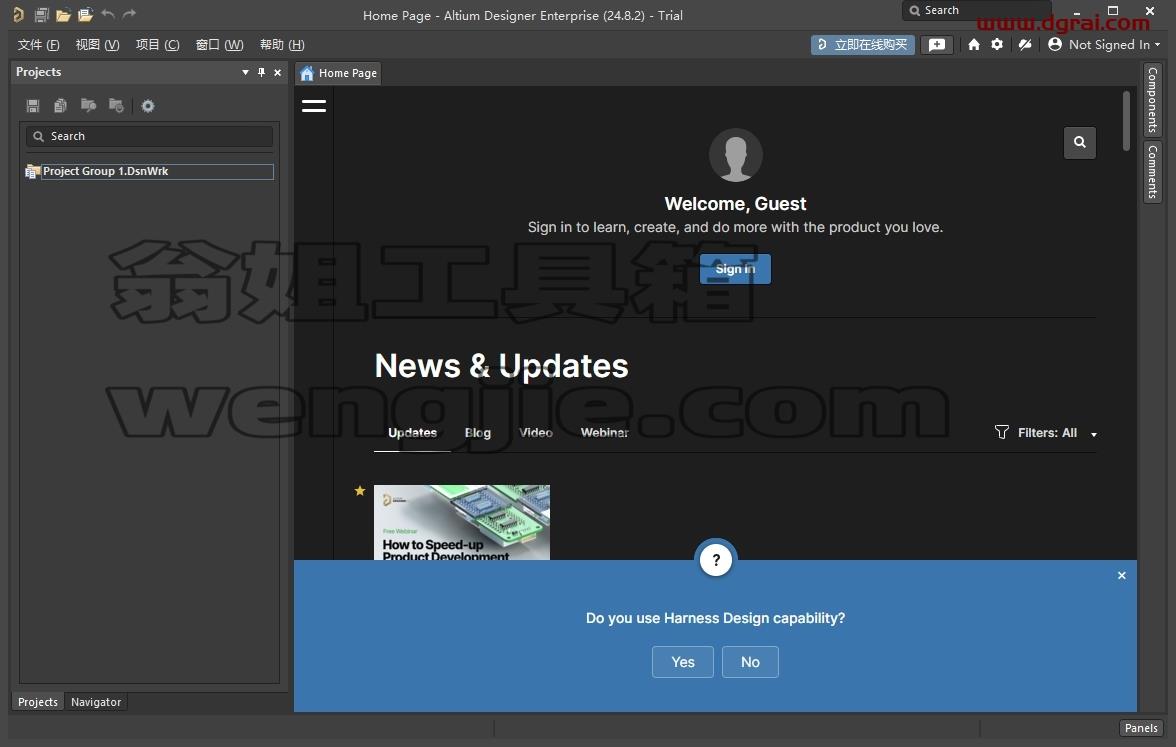Click the feedback speech bubble icon
The height and width of the screenshot is (747, 1176).
click(937, 45)
